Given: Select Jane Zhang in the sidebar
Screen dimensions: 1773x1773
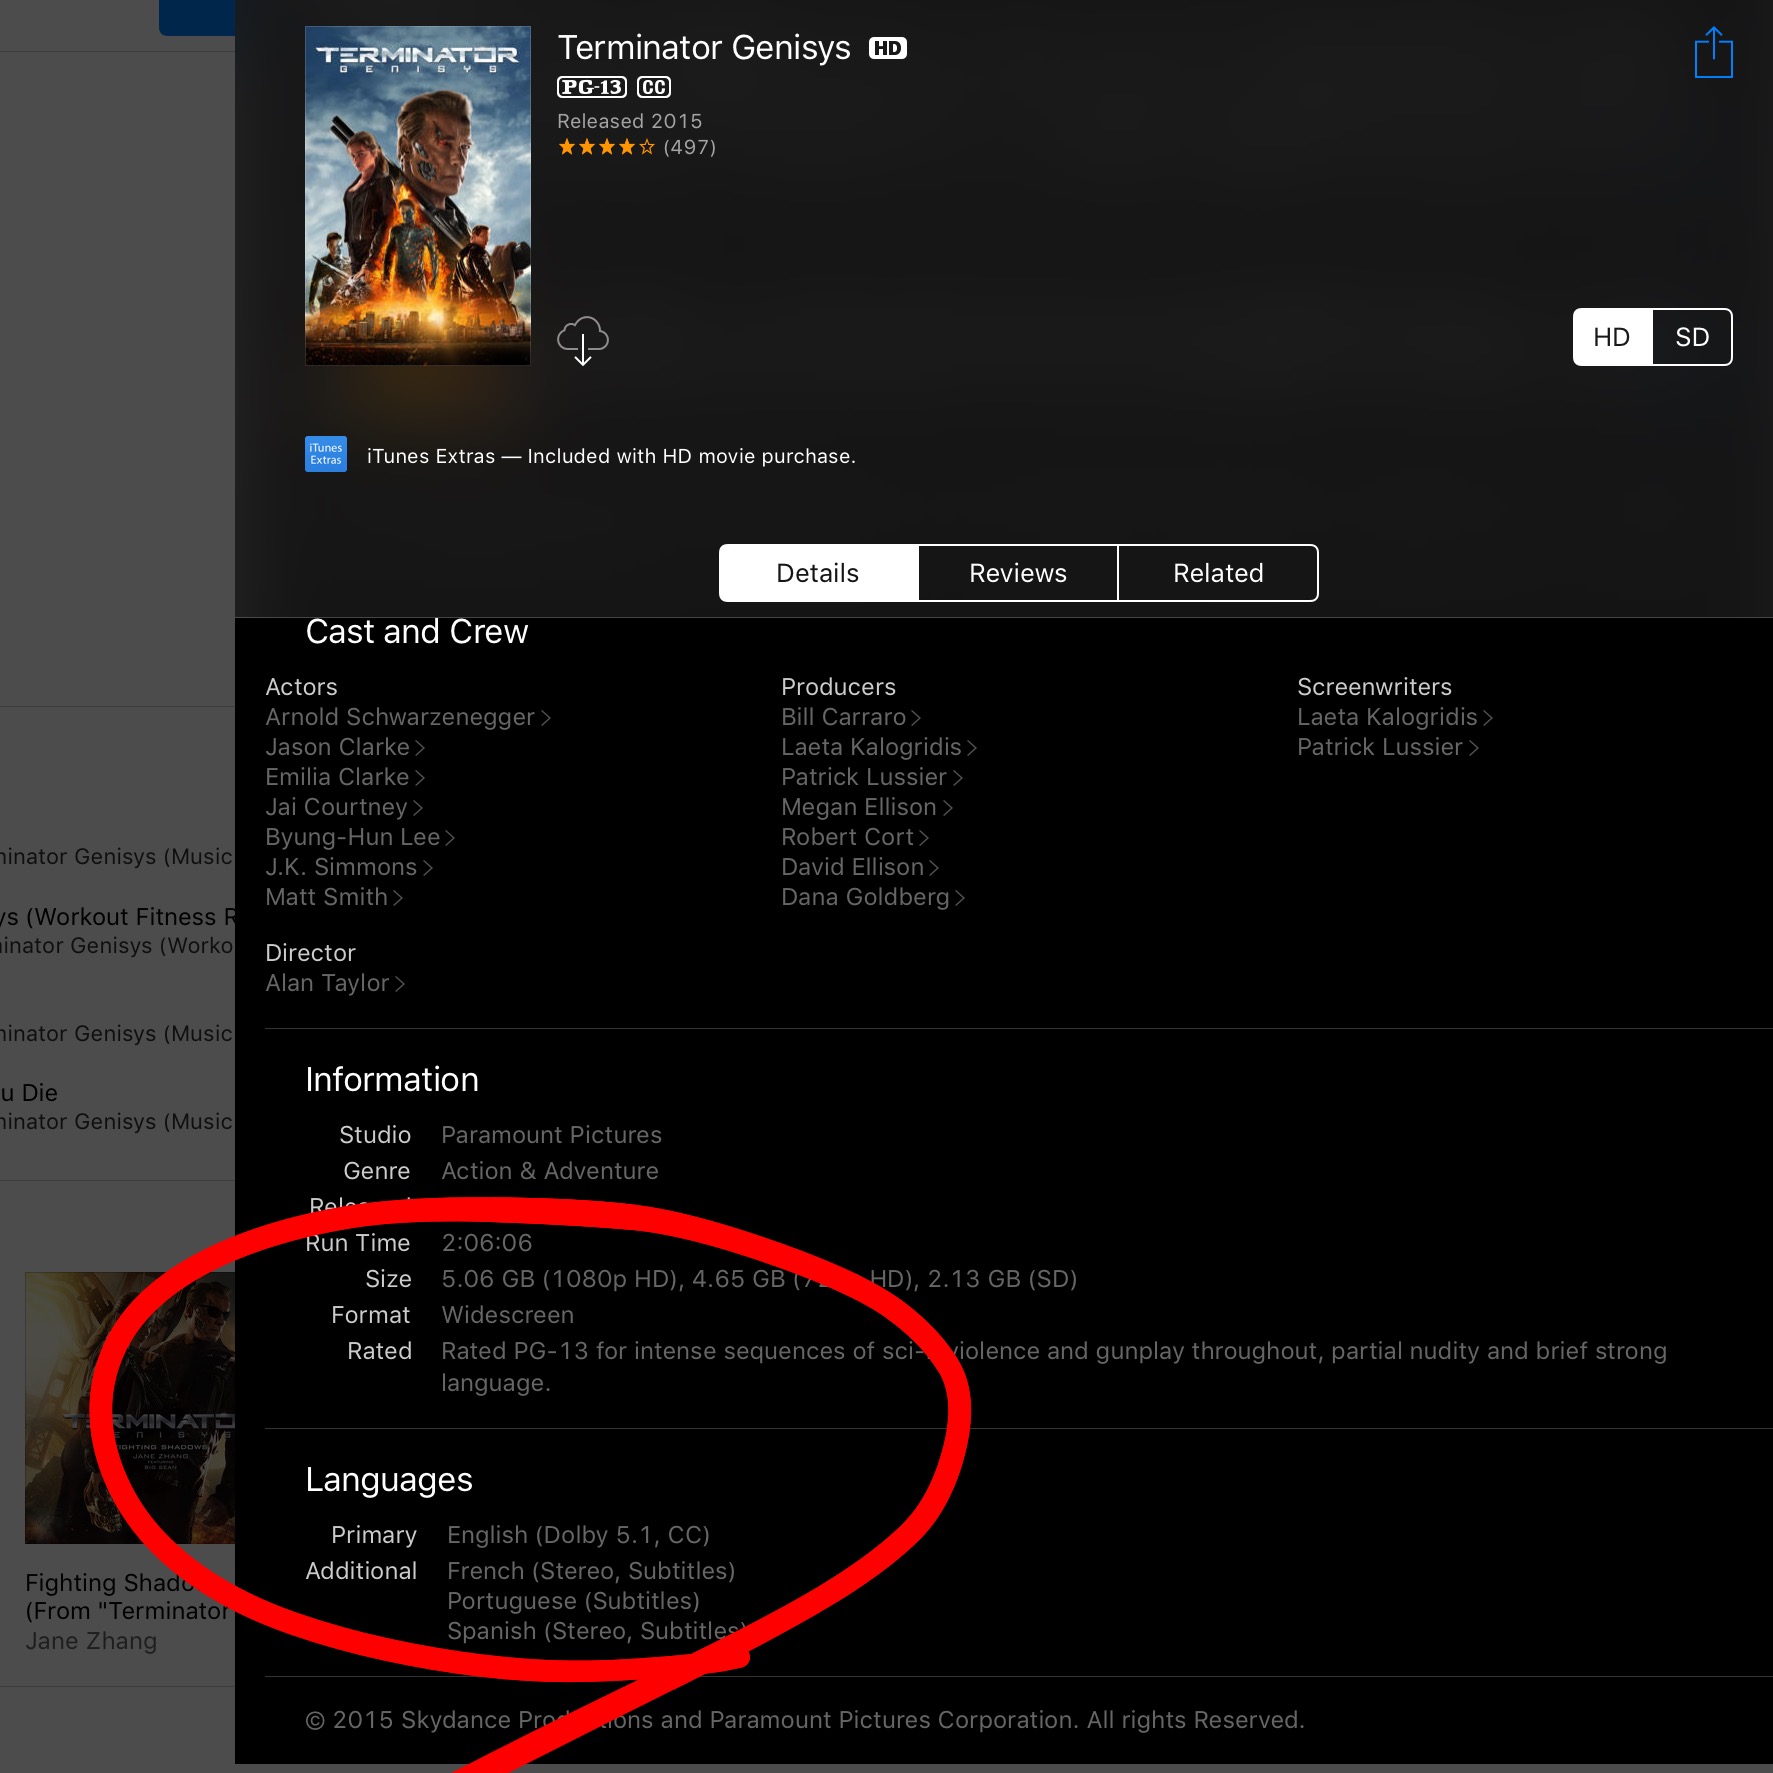Looking at the screenshot, I should [90, 1640].
